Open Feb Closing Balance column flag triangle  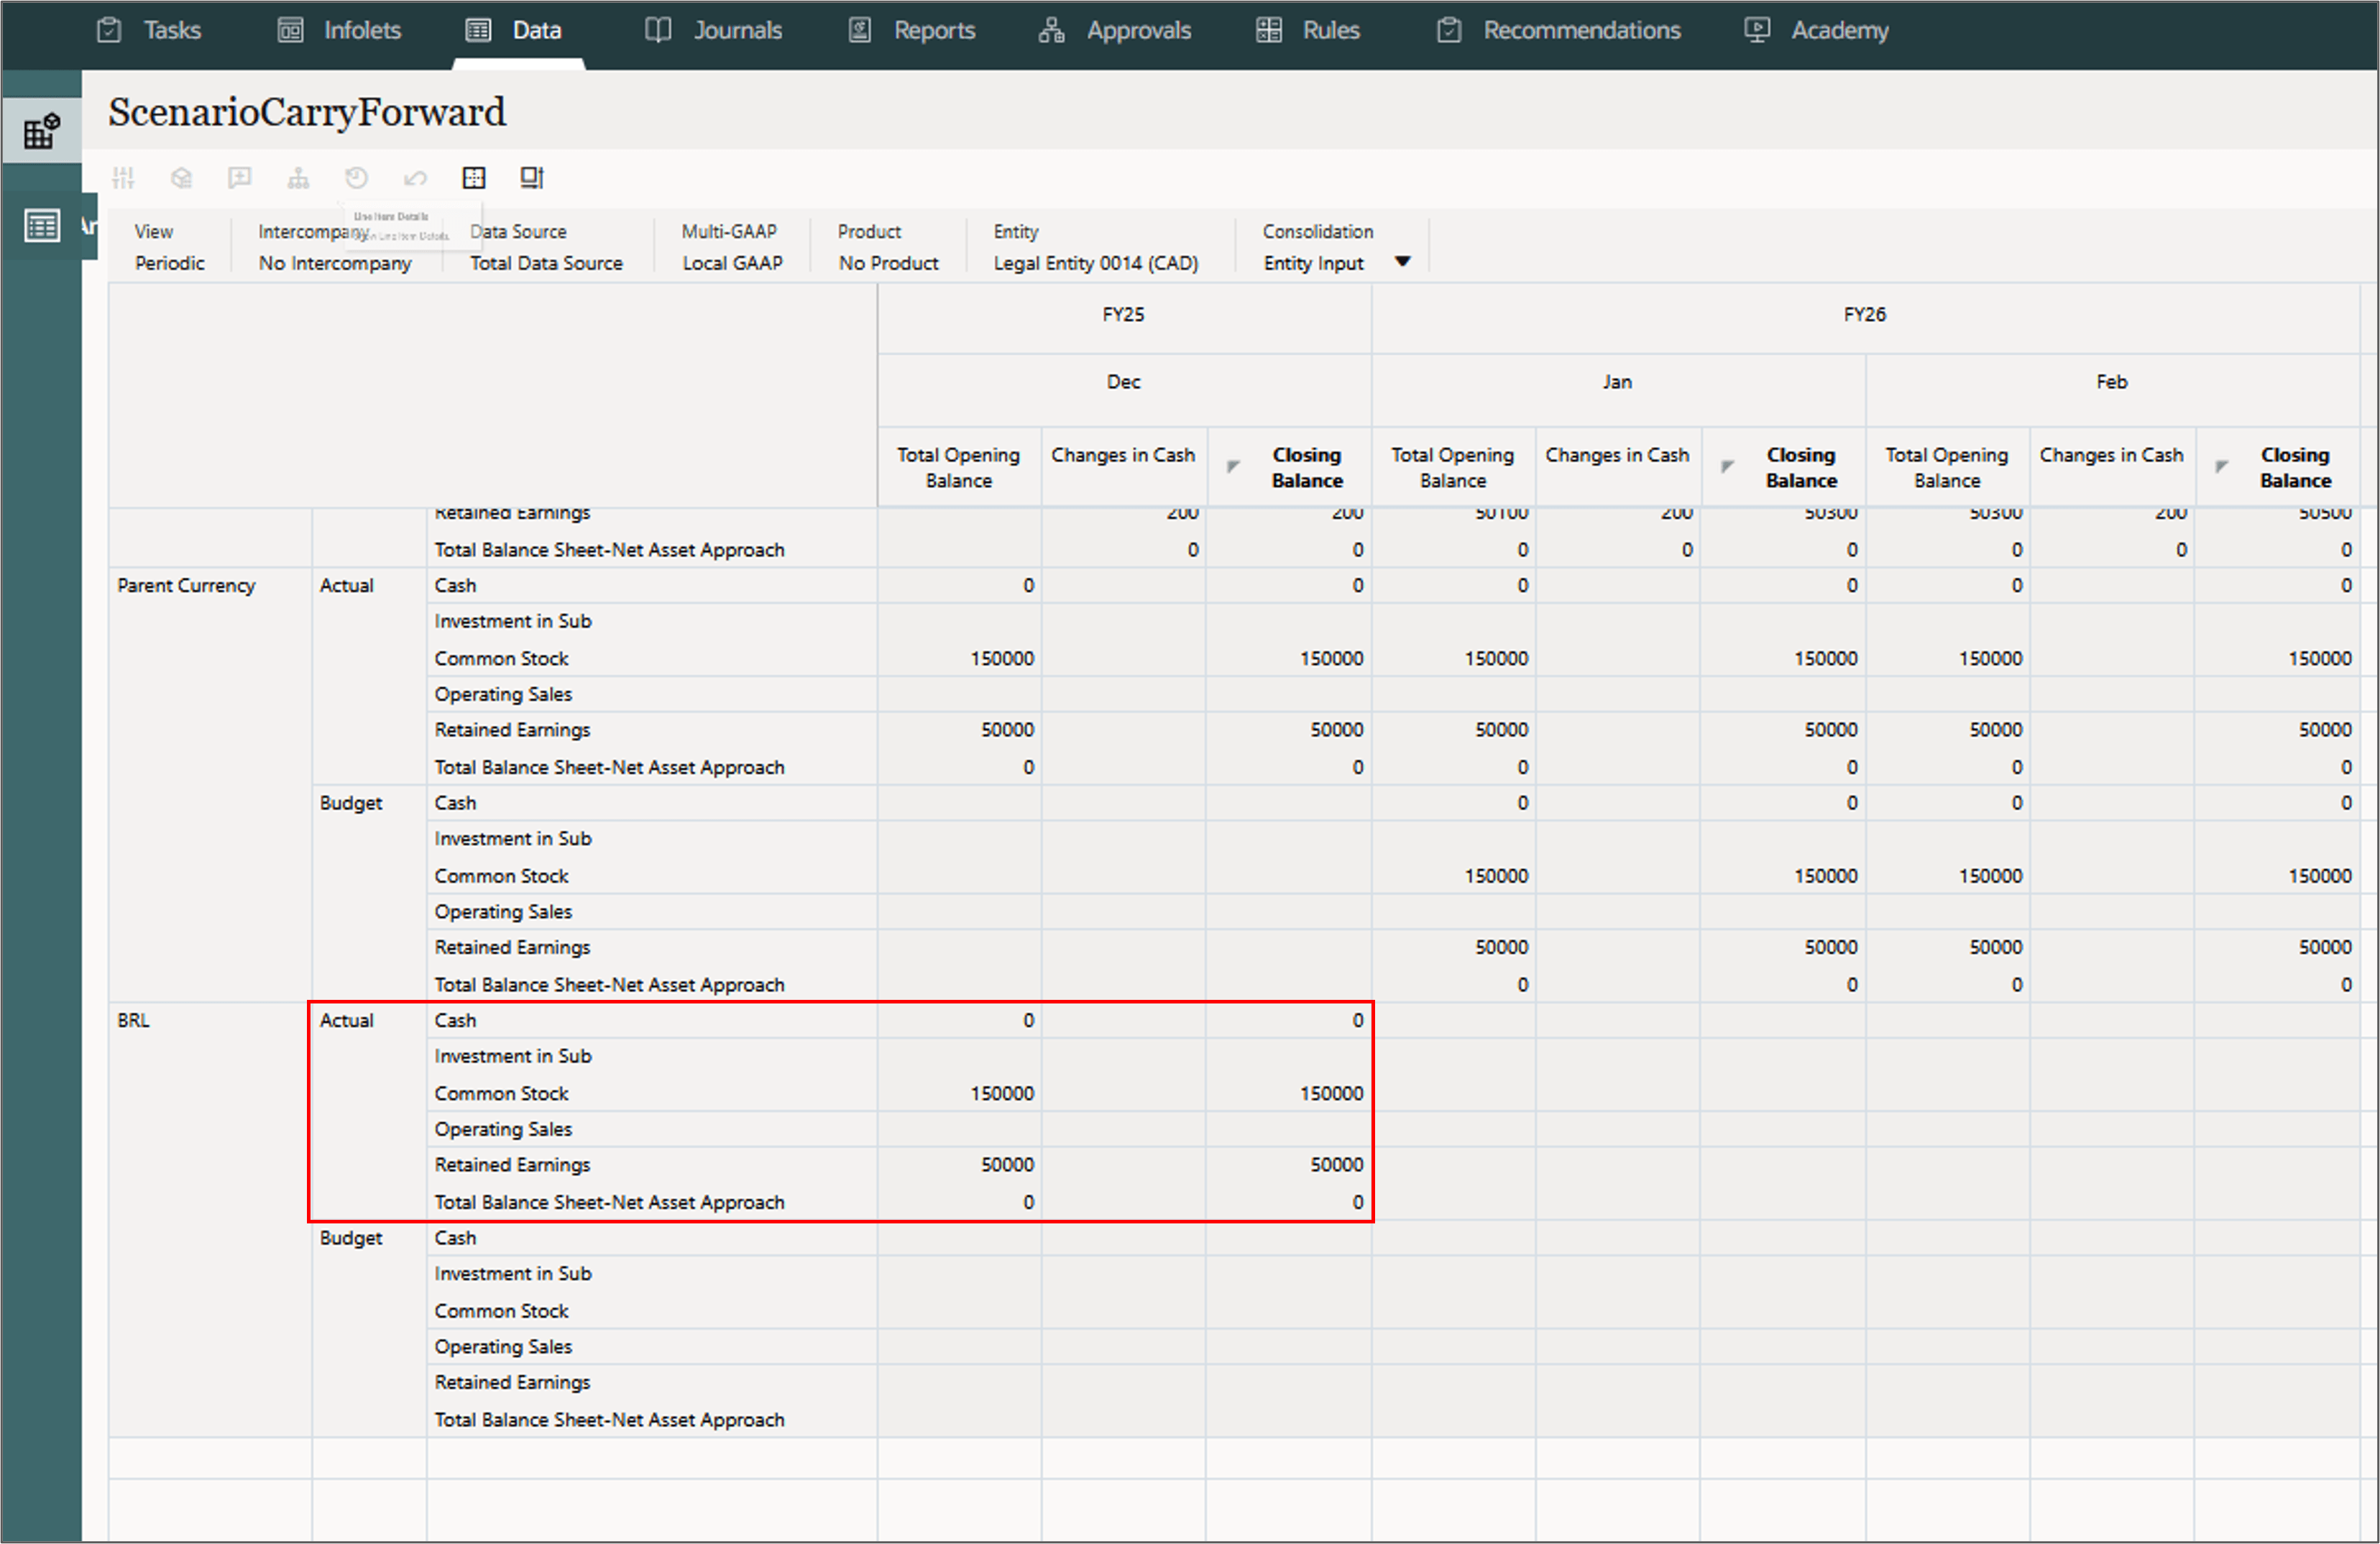pyautogui.click(x=2221, y=466)
